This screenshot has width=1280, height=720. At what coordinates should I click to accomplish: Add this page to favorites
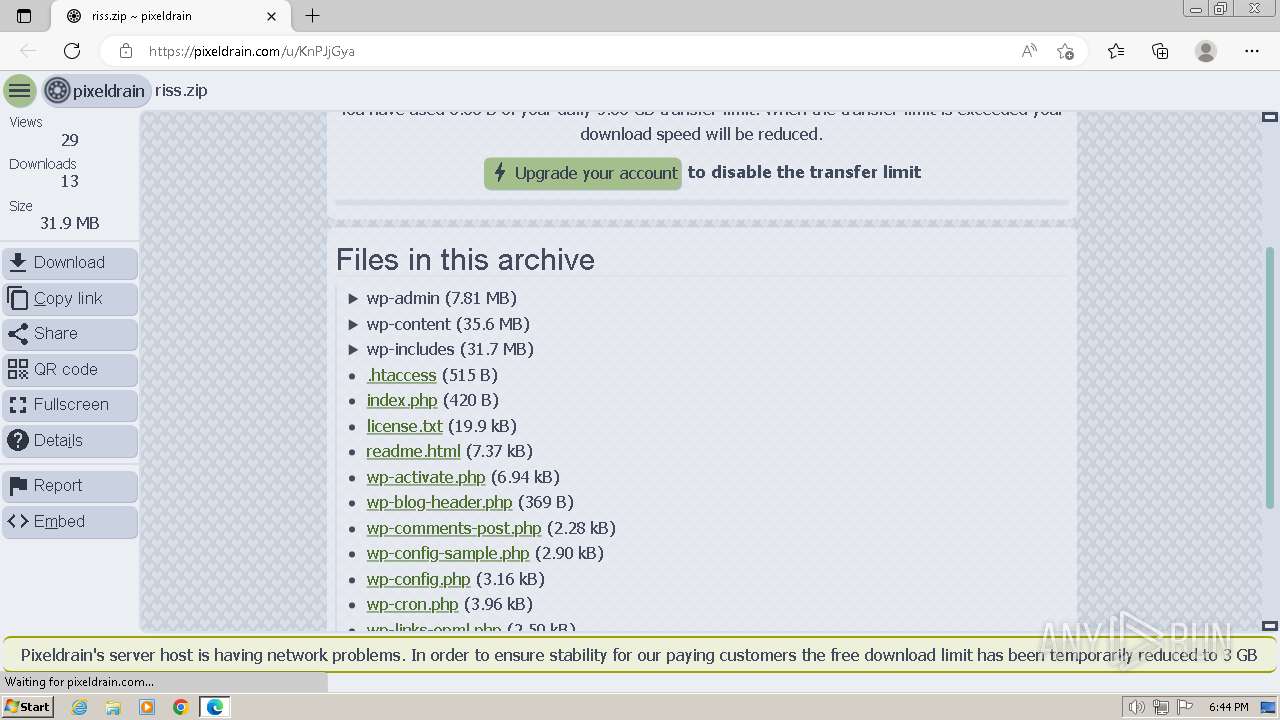pos(1065,51)
